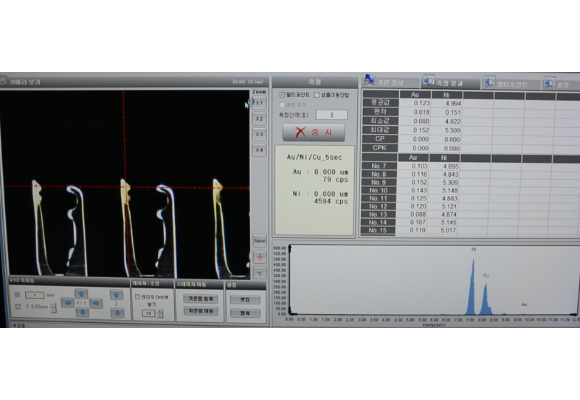Click the mm step value field
The height and width of the screenshot is (400, 580).
coord(34,295)
